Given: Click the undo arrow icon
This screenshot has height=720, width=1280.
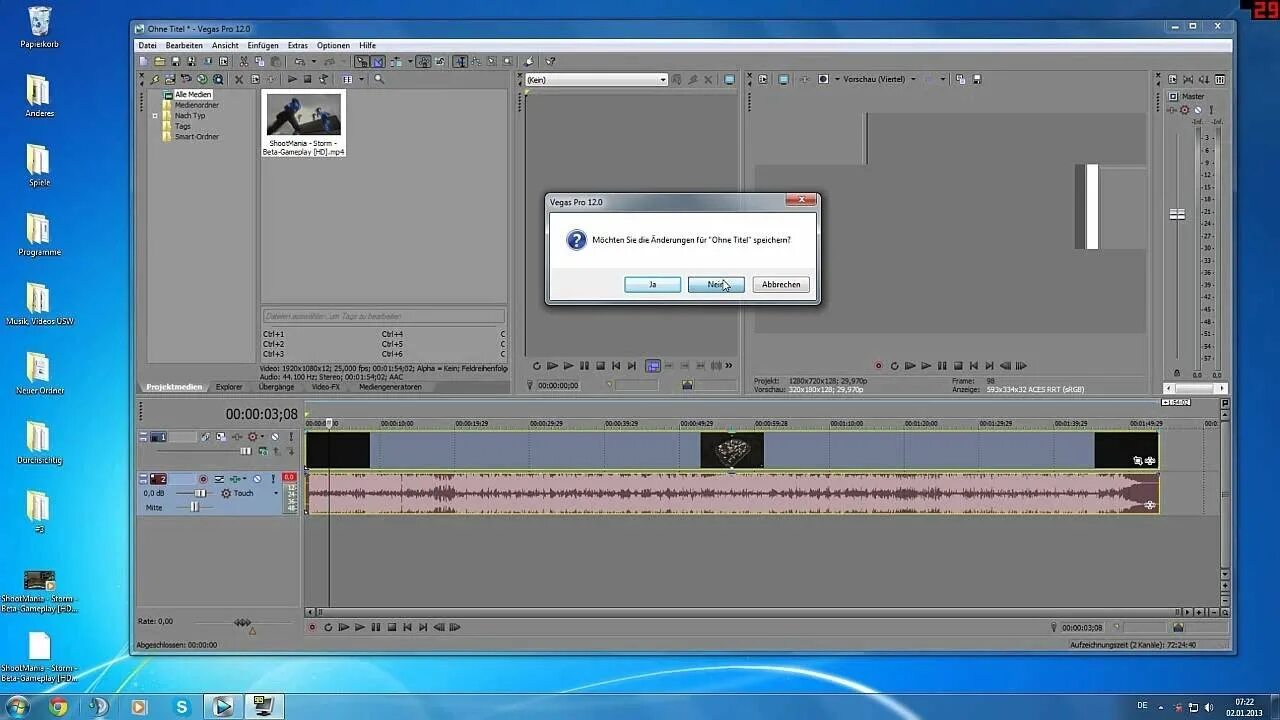Looking at the screenshot, I should coord(299,62).
